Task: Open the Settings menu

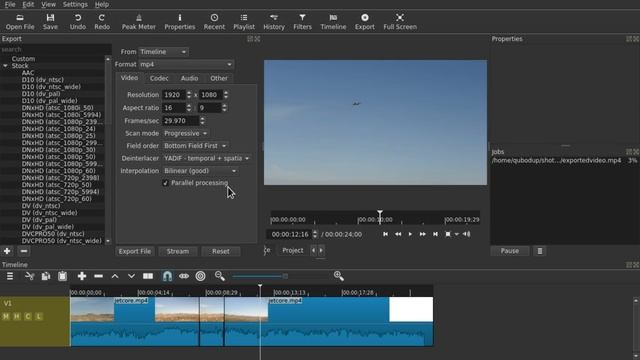Action: point(75,4)
